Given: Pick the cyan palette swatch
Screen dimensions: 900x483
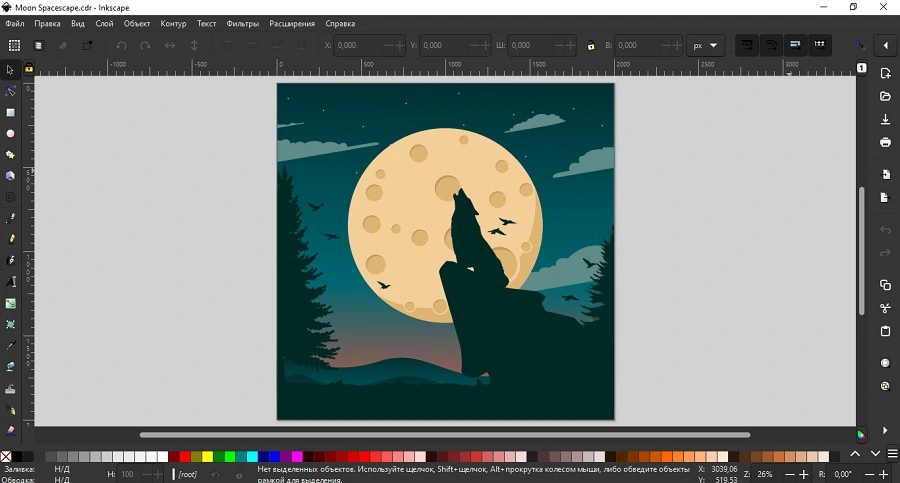Looking at the screenshot, I should (252, 457).
